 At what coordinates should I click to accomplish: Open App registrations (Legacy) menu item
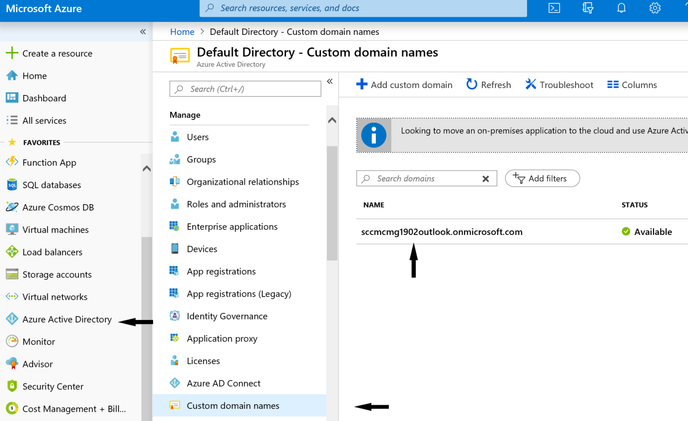(240, 293)
